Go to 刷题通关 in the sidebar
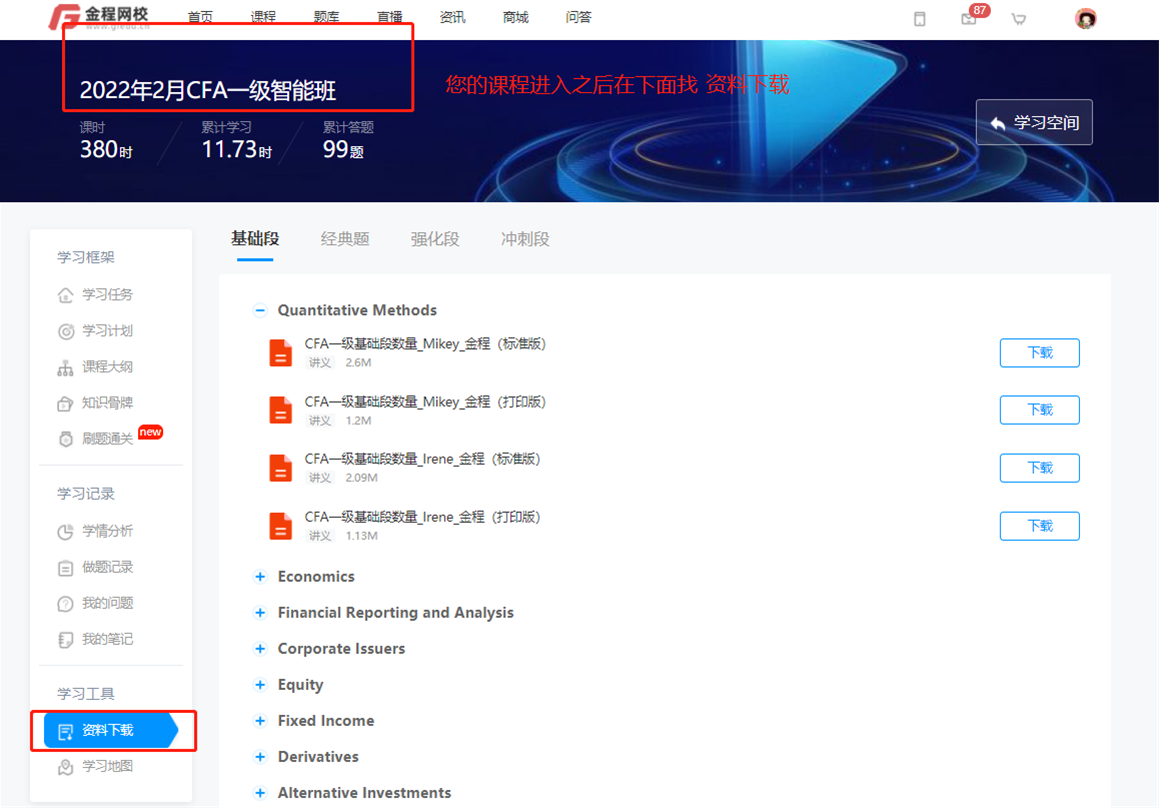The image size is (1159, 808). tap(107, 439)
